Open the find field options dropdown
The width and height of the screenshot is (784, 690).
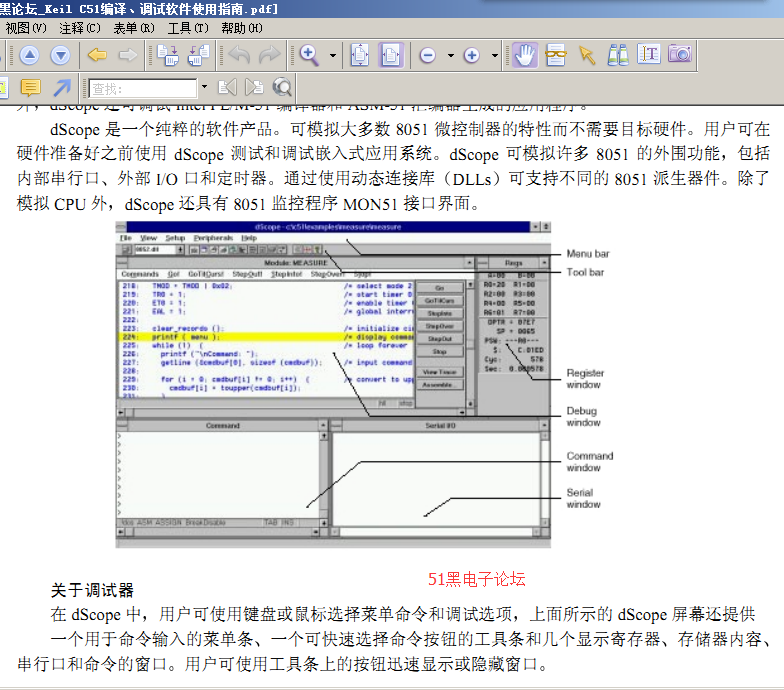[x=204, y=87]
